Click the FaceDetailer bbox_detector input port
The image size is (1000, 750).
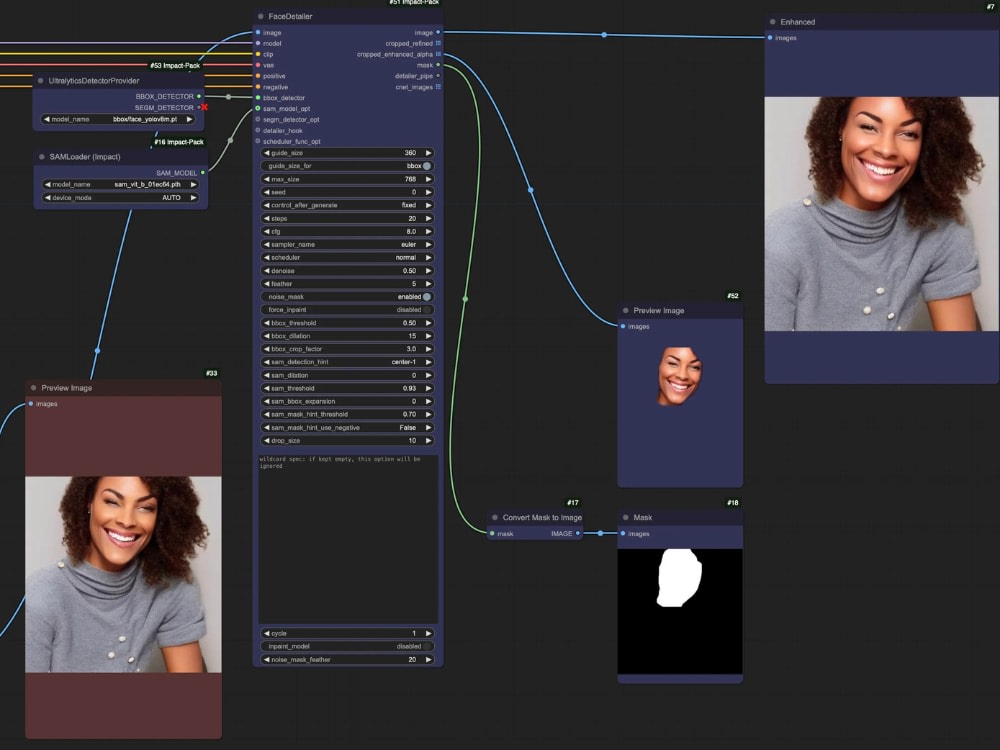tap(258, 98)
